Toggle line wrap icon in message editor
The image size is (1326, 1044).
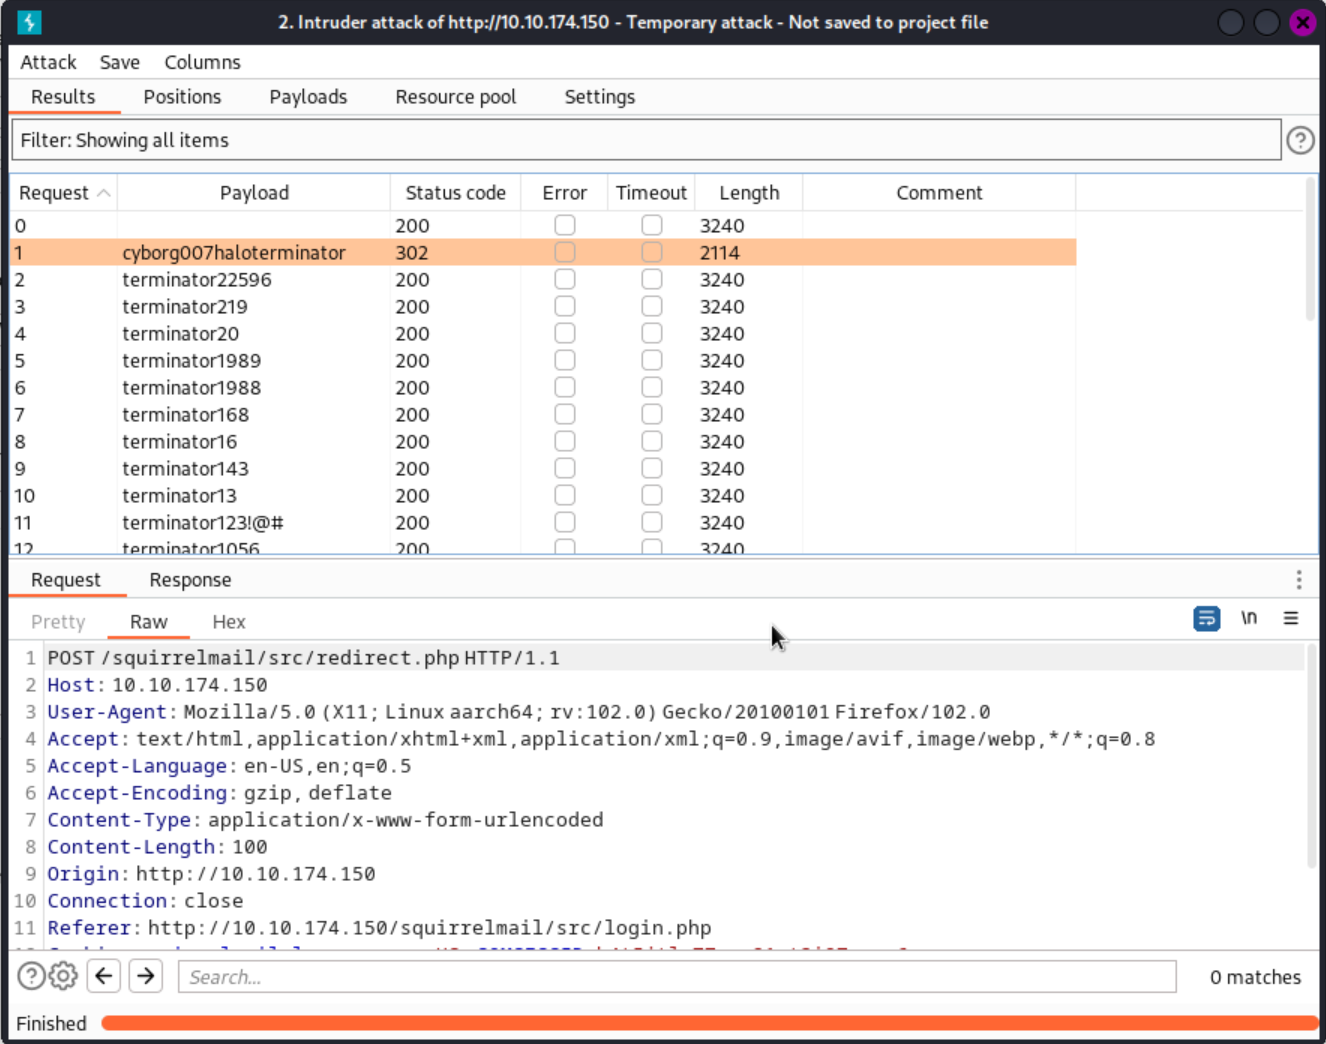tap(1207, 619)
